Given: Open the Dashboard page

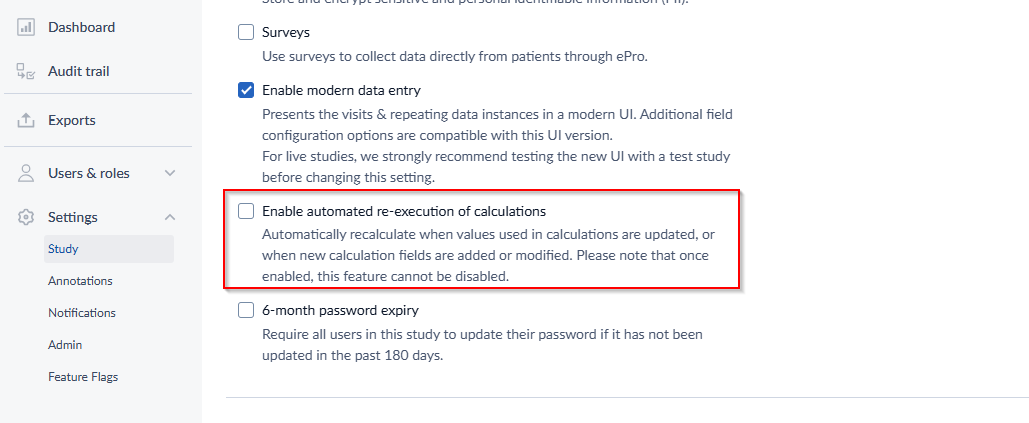Looking at the screenshot, I should click(x=81, y=28).
